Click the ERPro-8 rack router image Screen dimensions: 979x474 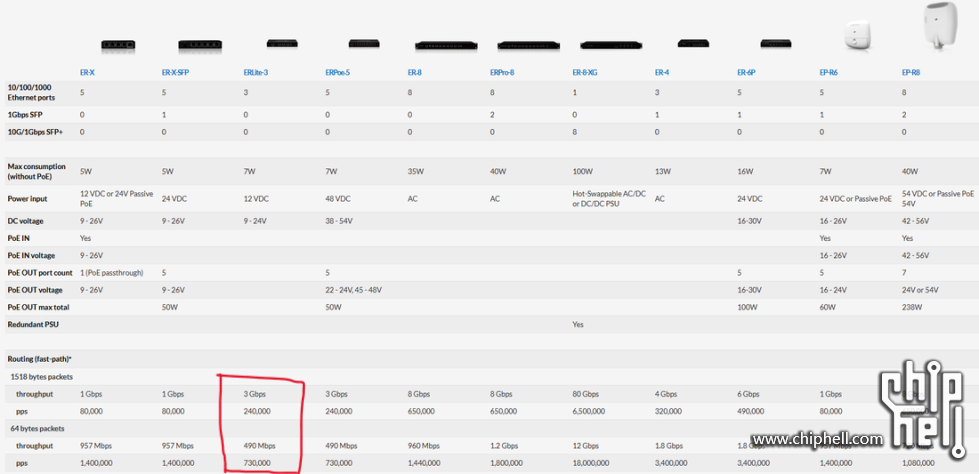(x=529, y=45)
